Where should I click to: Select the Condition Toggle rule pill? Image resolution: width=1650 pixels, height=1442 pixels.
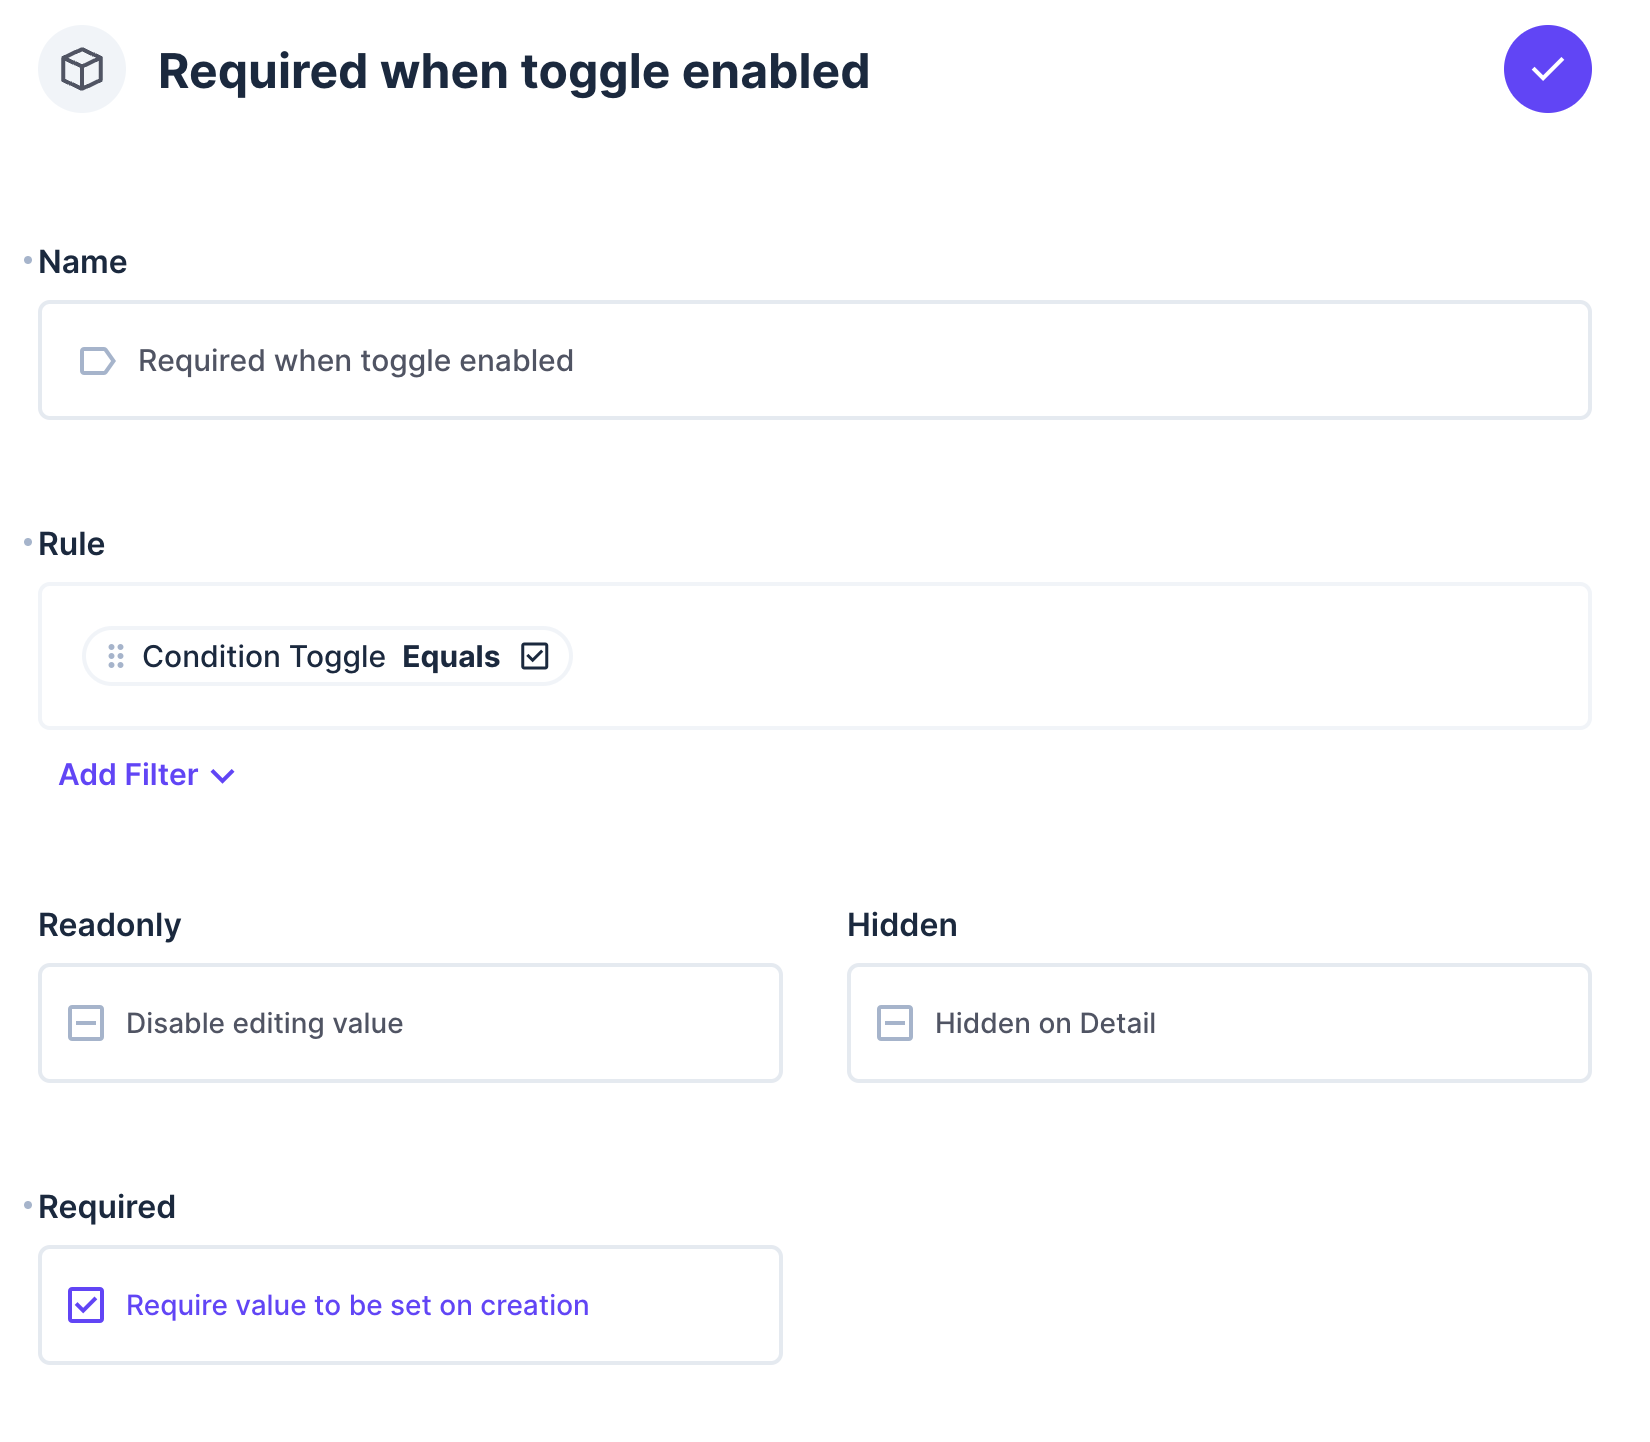(x=264, y=656)
